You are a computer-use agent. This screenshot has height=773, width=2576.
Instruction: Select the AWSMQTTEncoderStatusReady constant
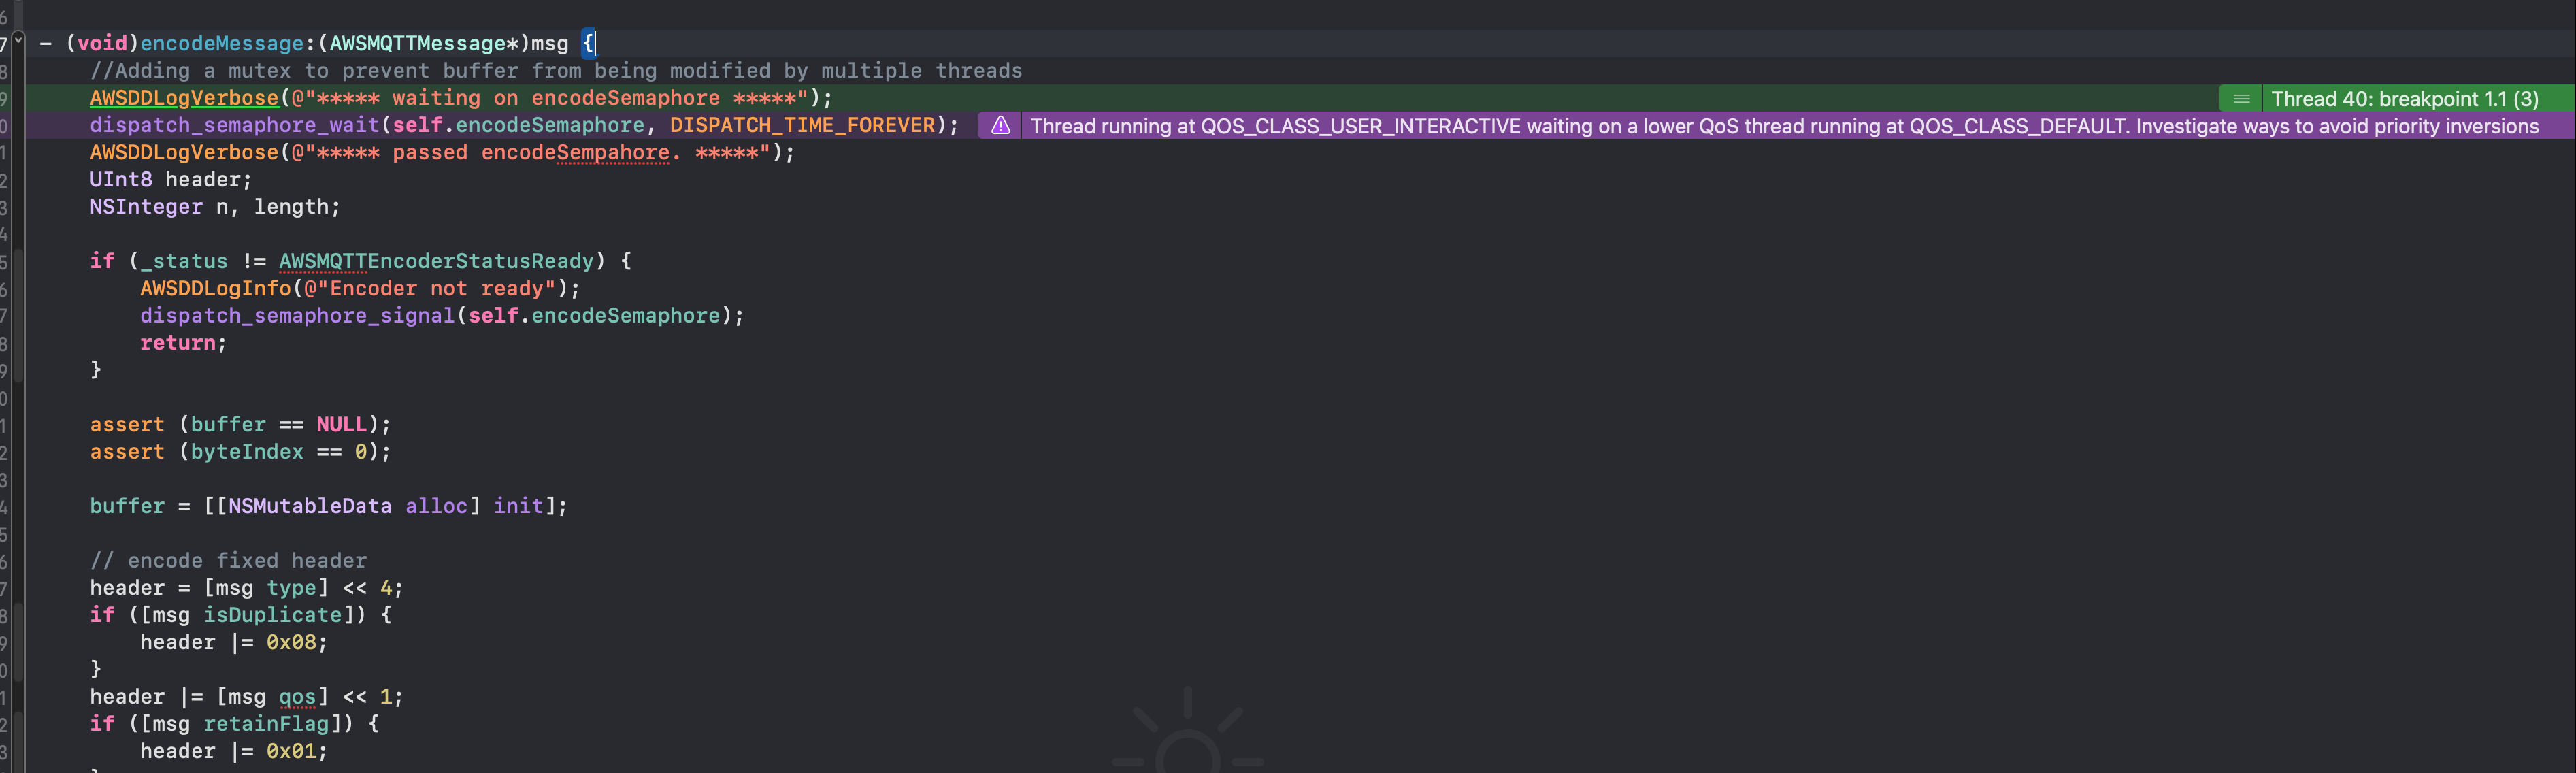[438, 261]
